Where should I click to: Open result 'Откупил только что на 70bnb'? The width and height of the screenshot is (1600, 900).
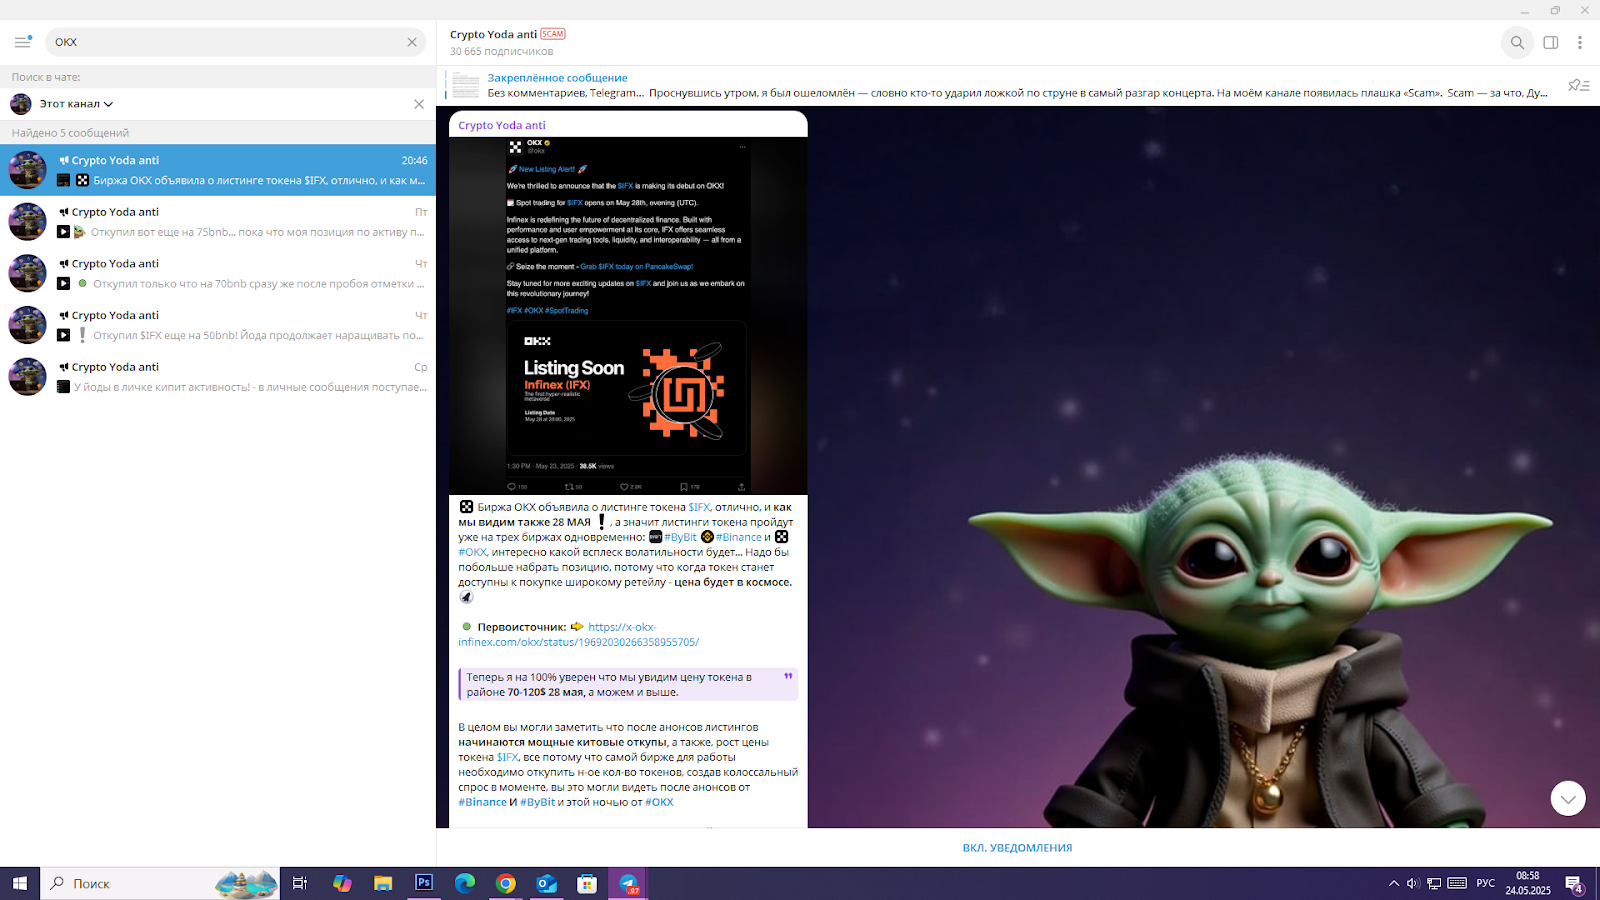[218, 274]
